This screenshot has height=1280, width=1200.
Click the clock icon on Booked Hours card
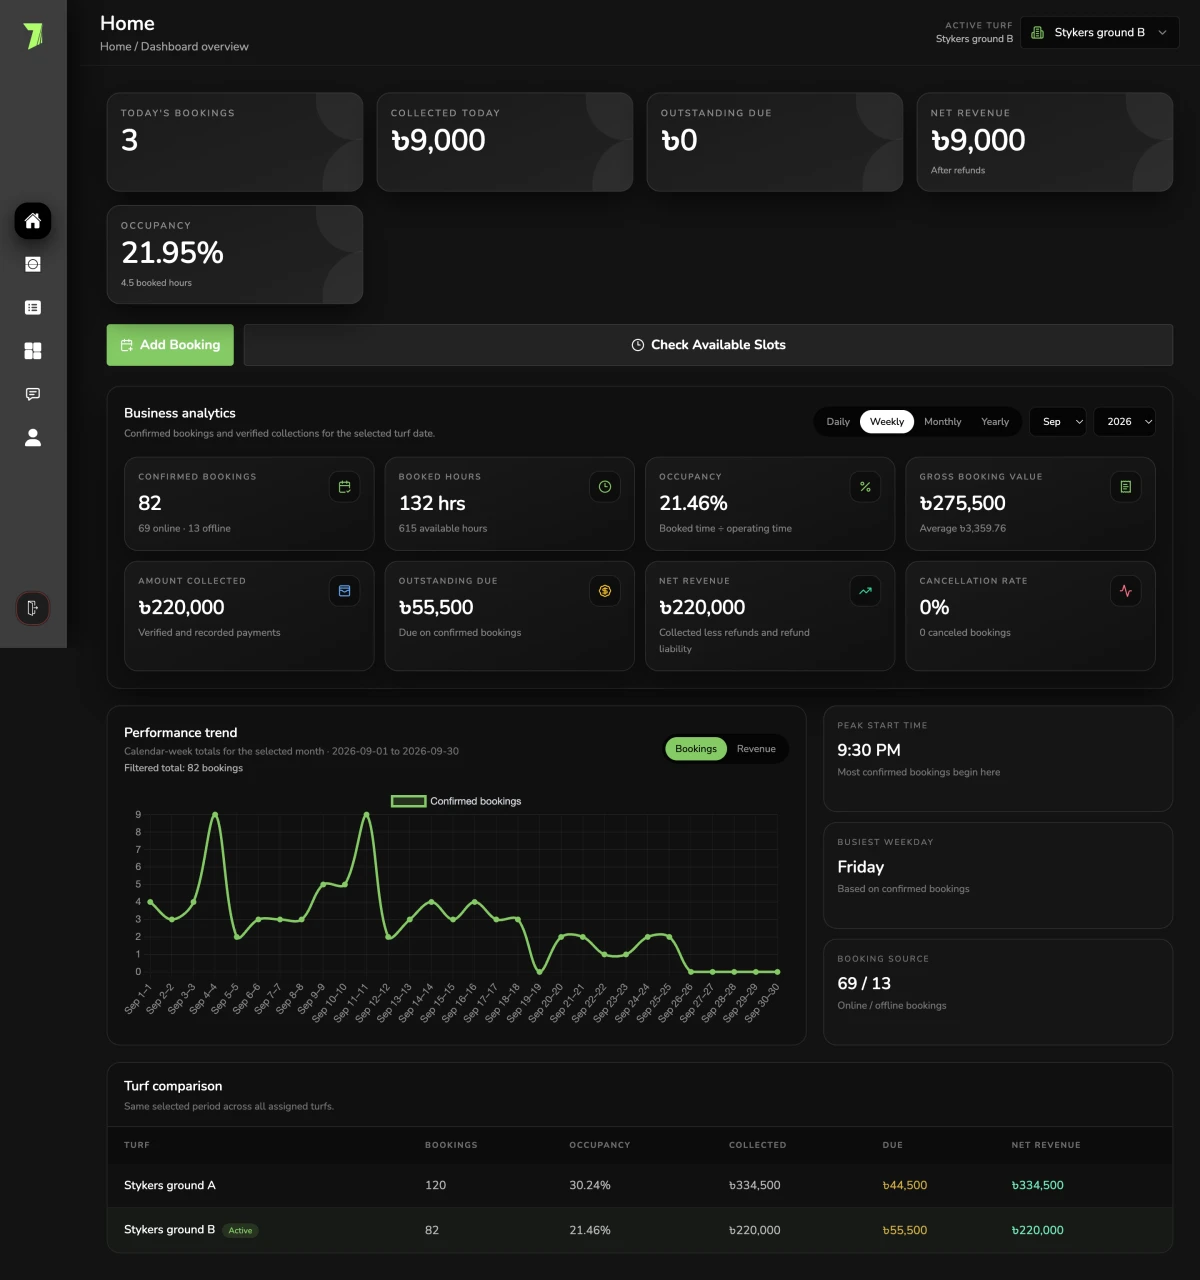point(605,487)
